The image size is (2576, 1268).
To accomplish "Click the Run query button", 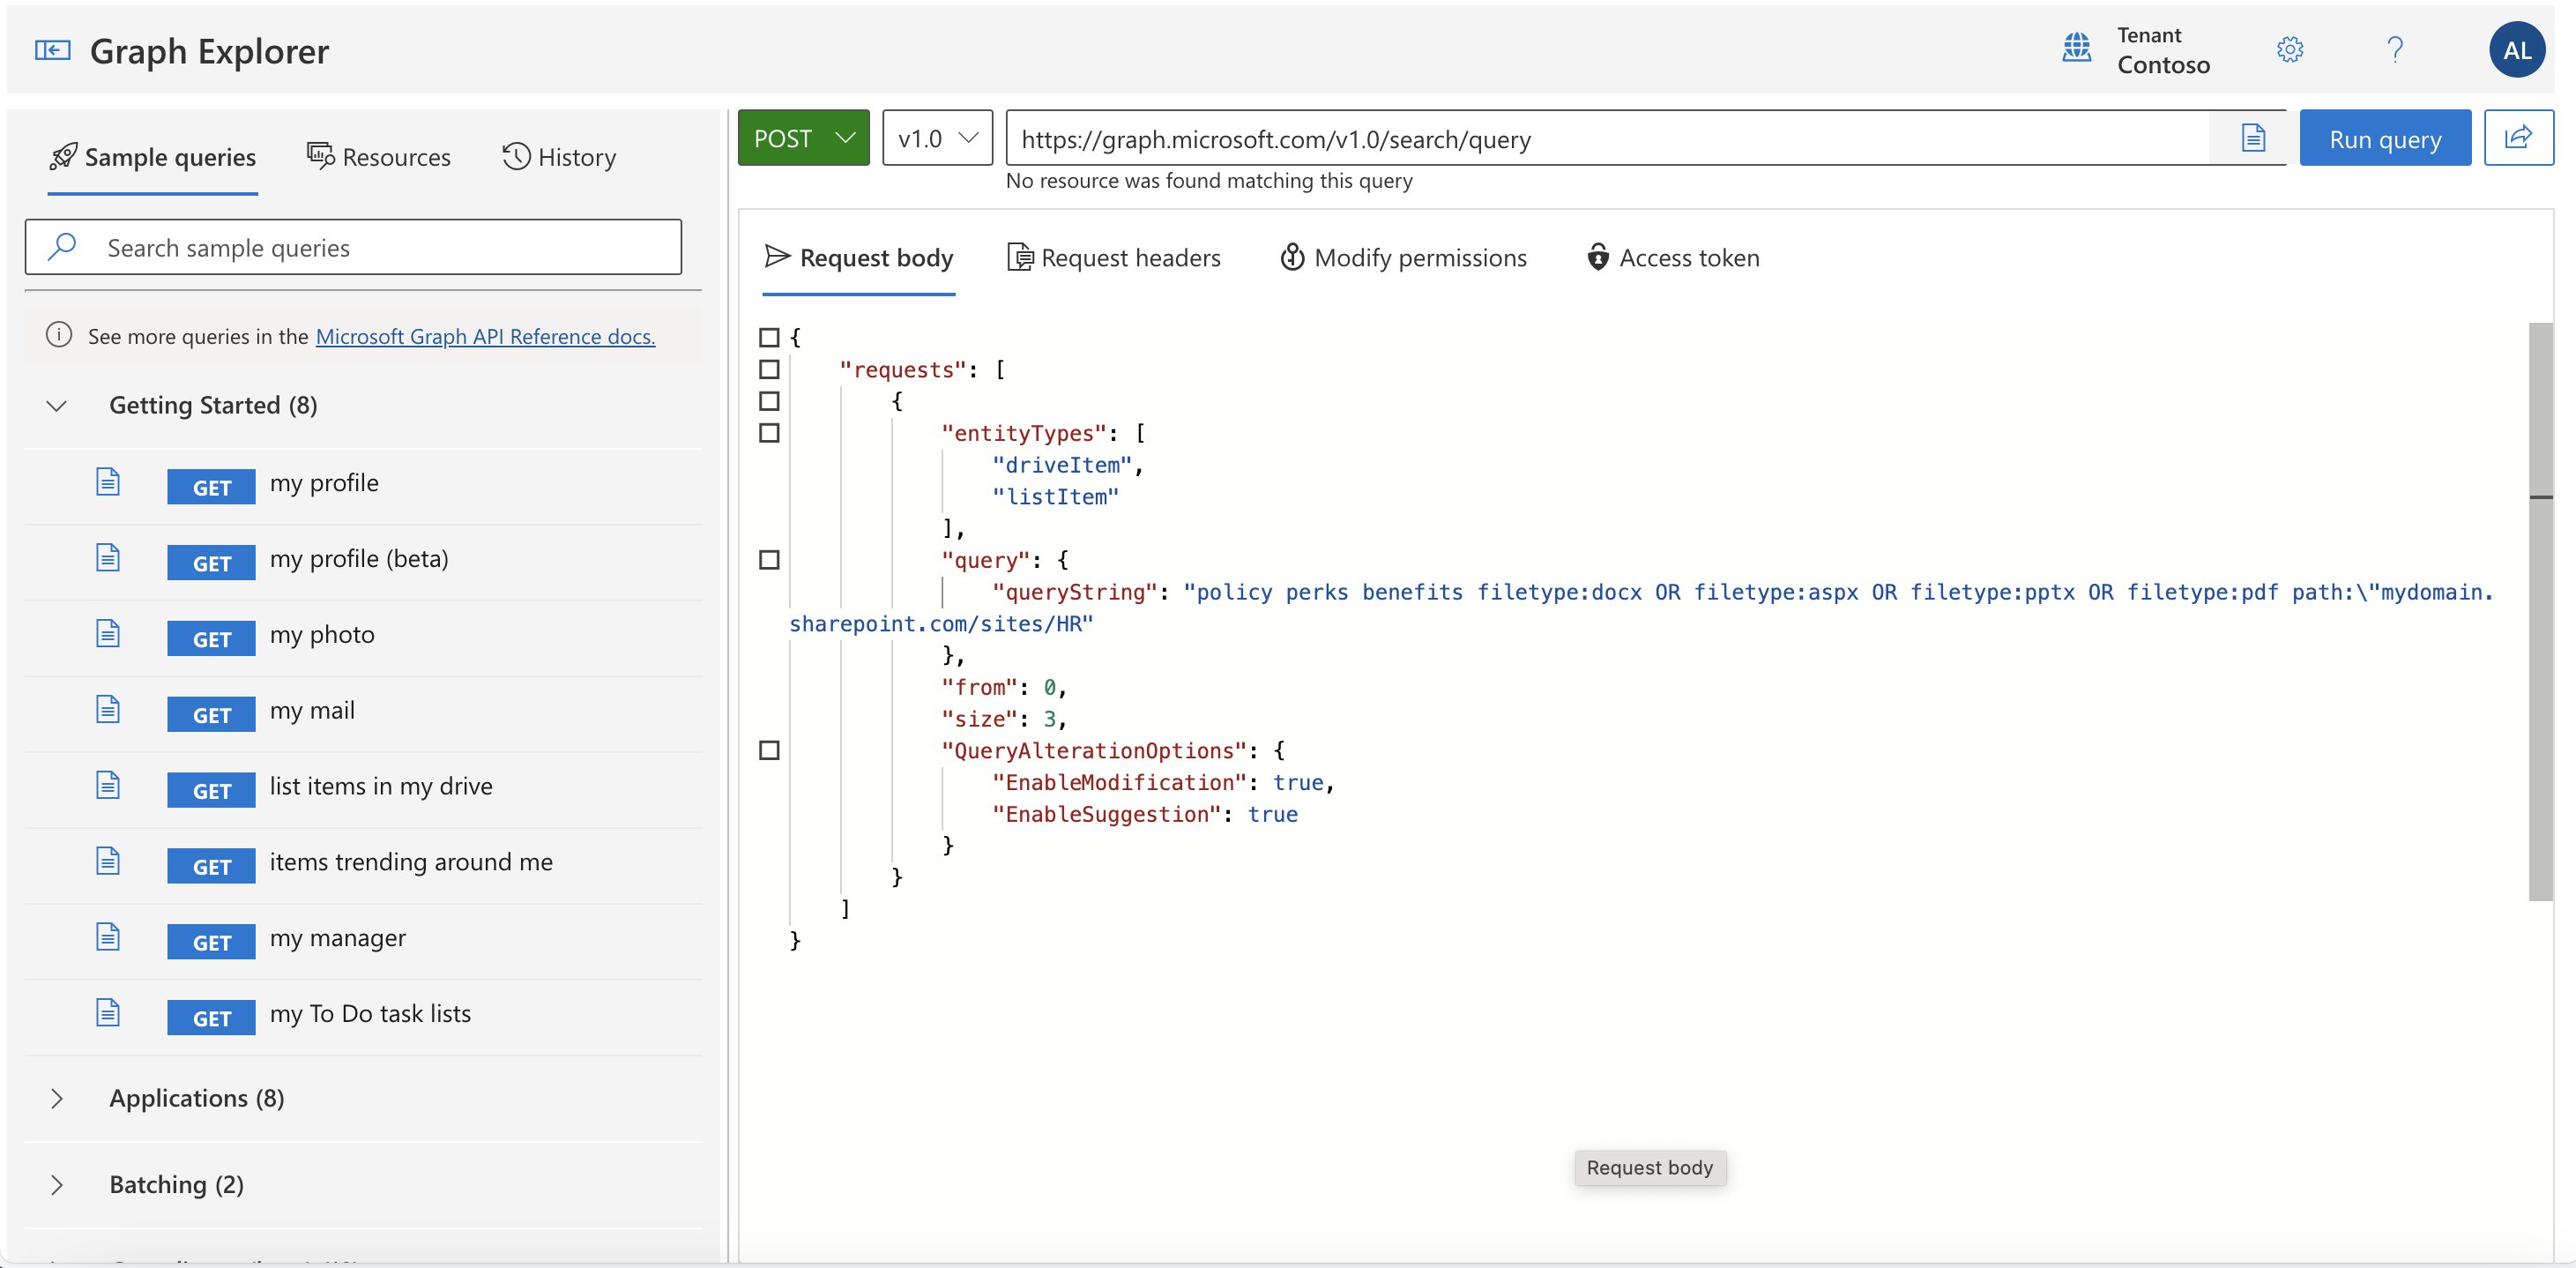I will click(2384, 138).
